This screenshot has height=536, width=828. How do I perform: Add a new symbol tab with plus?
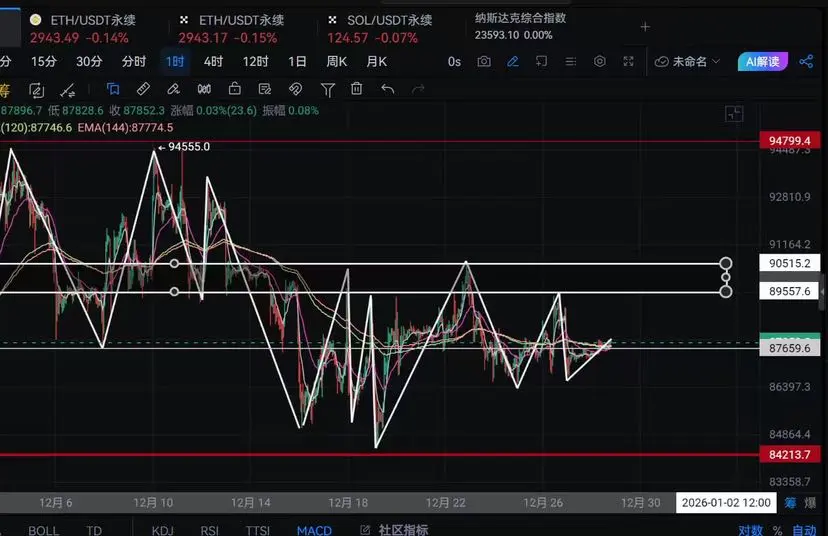point(645,26)
